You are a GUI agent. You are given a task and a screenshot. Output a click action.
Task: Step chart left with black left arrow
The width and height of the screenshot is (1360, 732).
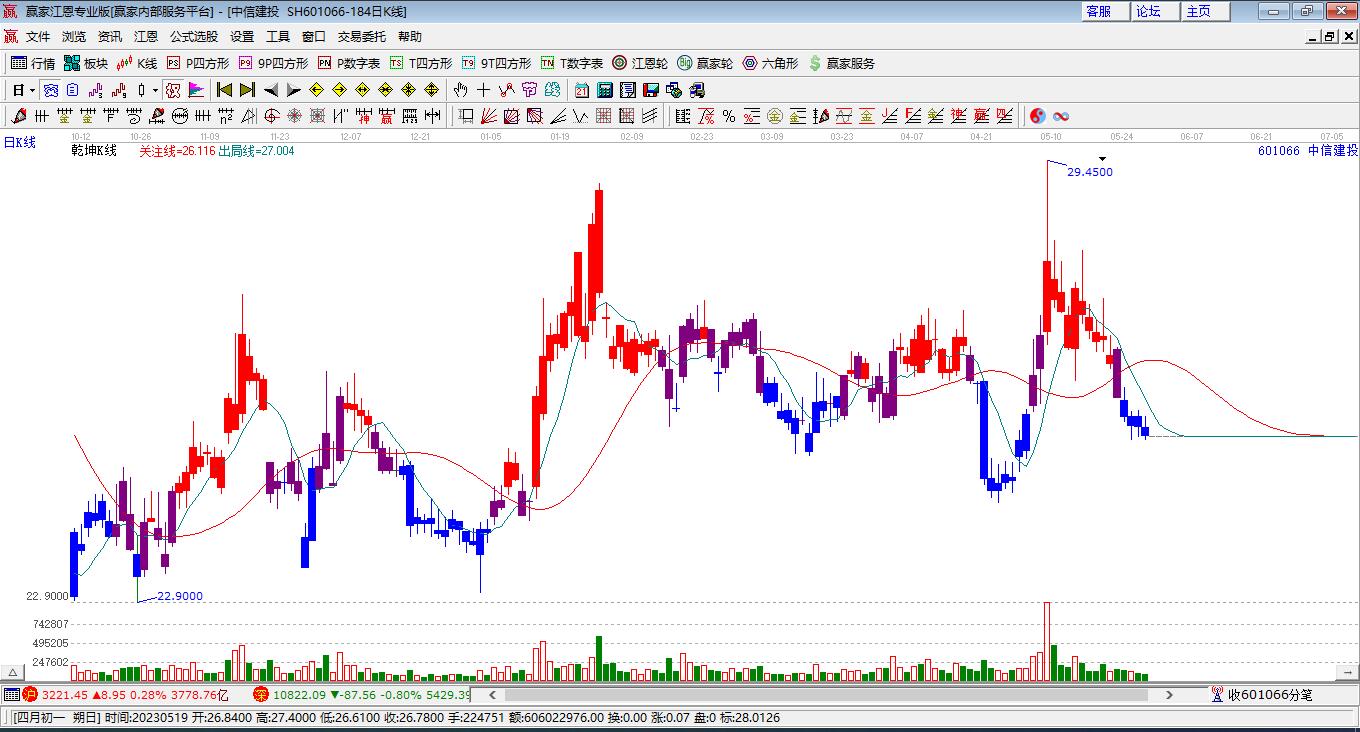[271, 90]
